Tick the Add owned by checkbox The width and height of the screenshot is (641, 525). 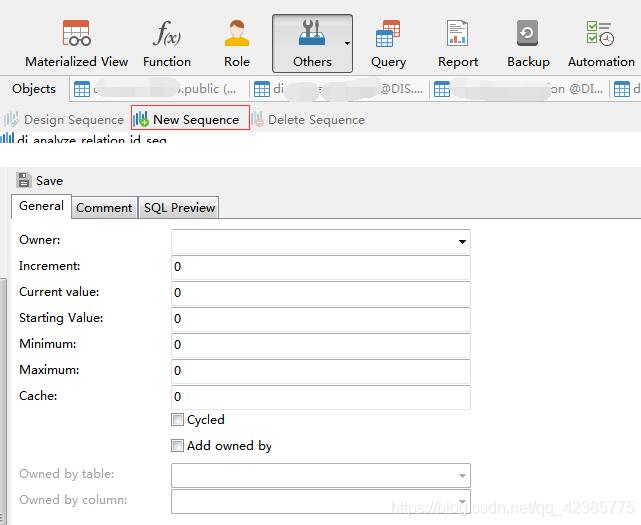(x=178, y=446)
